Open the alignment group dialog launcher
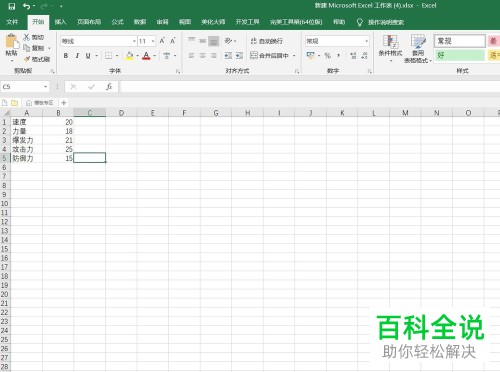Viewport: 500px width, 372px height. point(297,71)
